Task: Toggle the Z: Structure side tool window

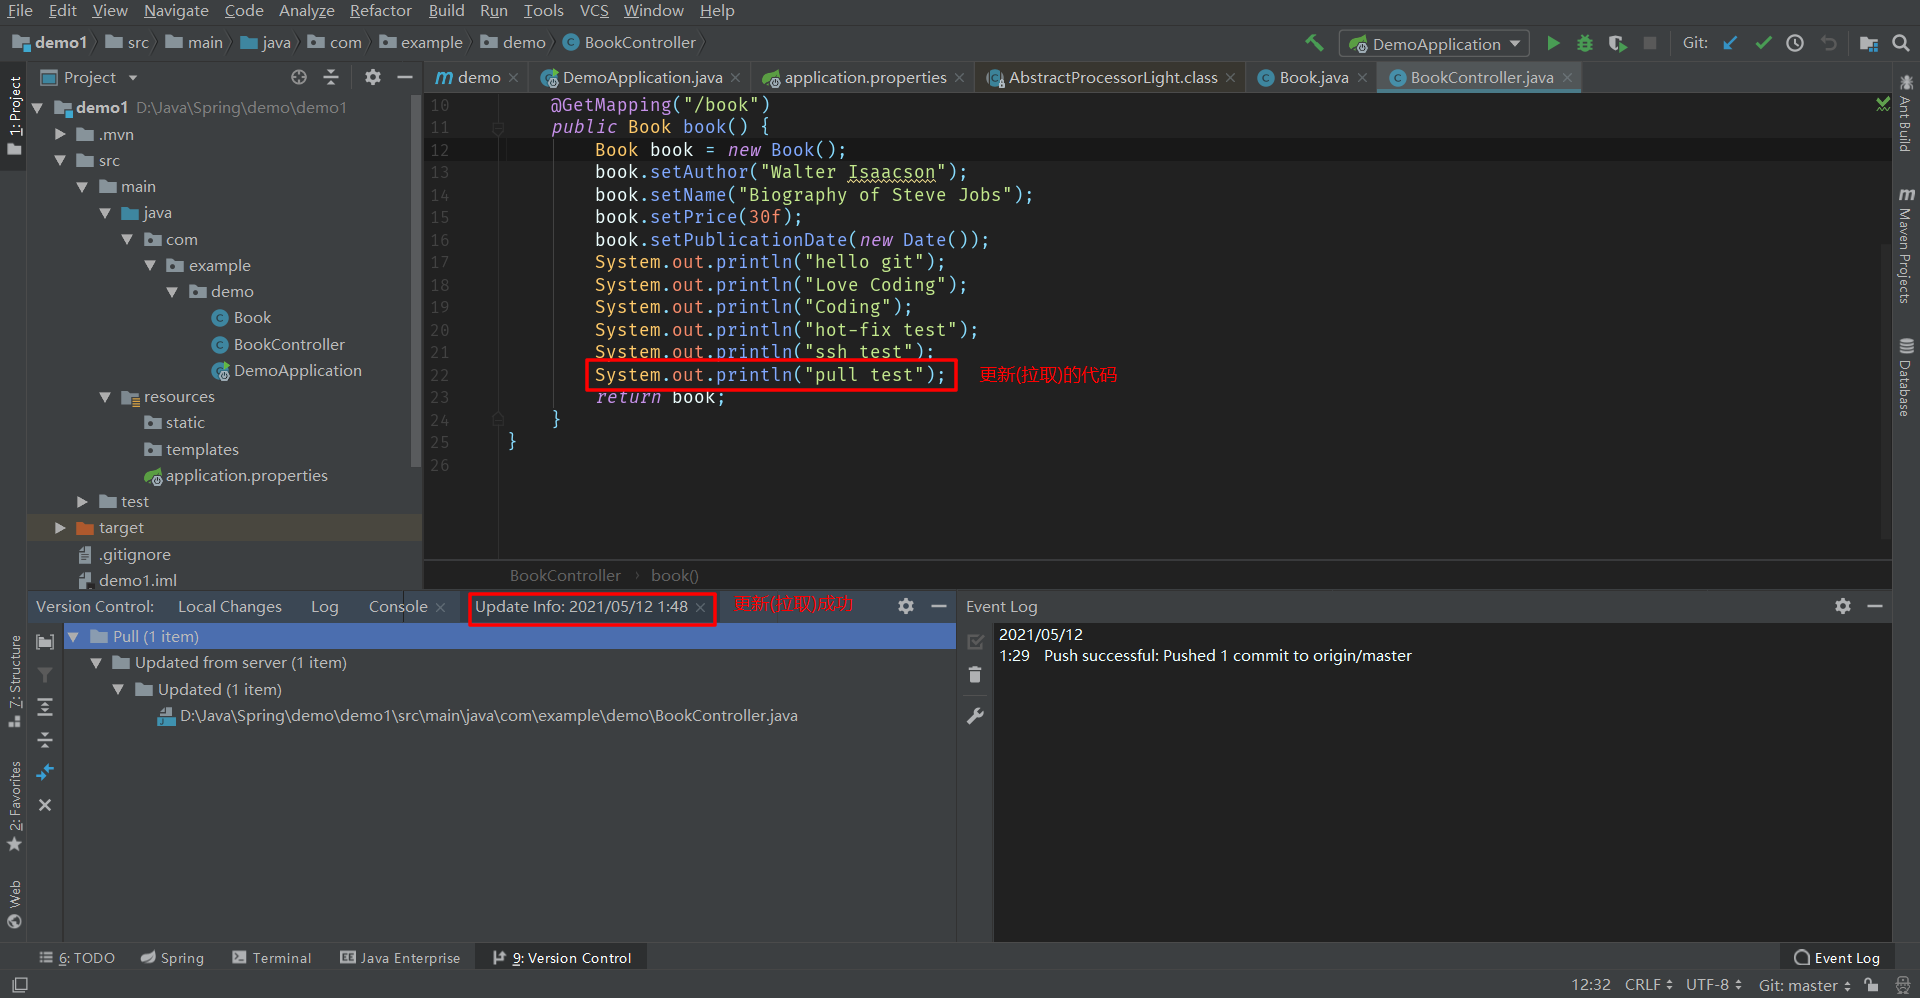Action: [x=14, y=680]
